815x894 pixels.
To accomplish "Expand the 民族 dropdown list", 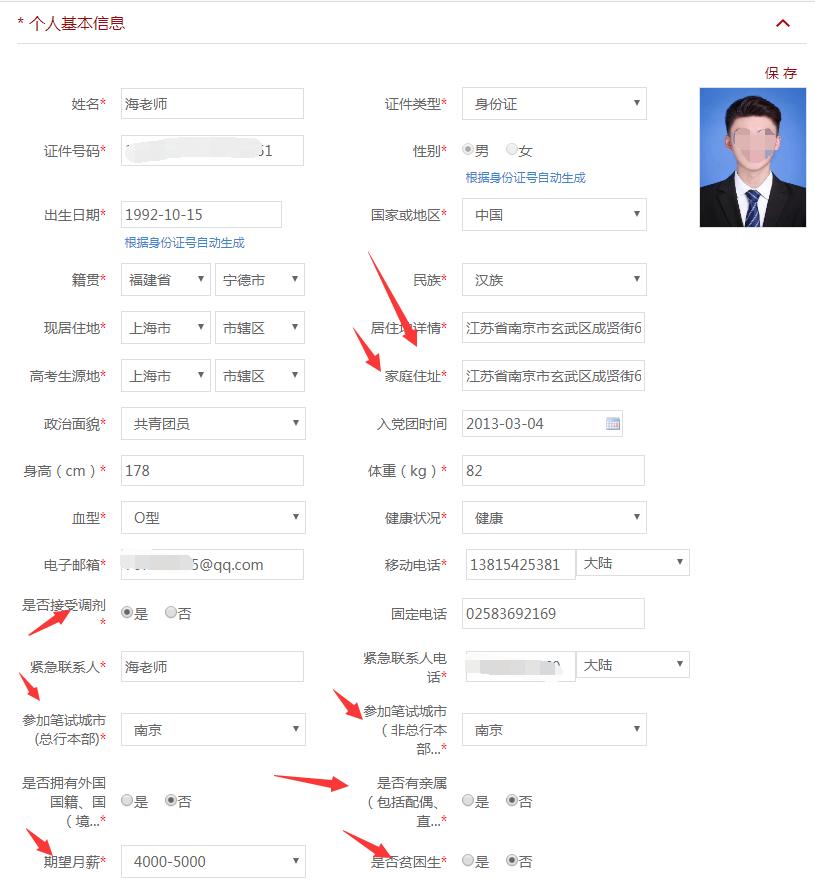I will click(554, 280).
